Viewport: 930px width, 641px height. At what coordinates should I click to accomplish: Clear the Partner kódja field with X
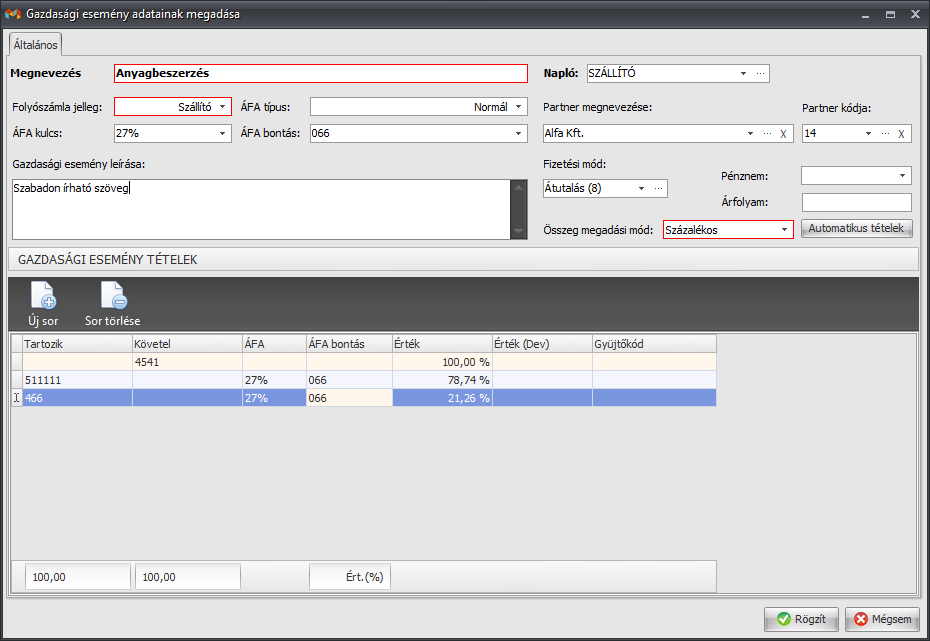pos(901,133)
